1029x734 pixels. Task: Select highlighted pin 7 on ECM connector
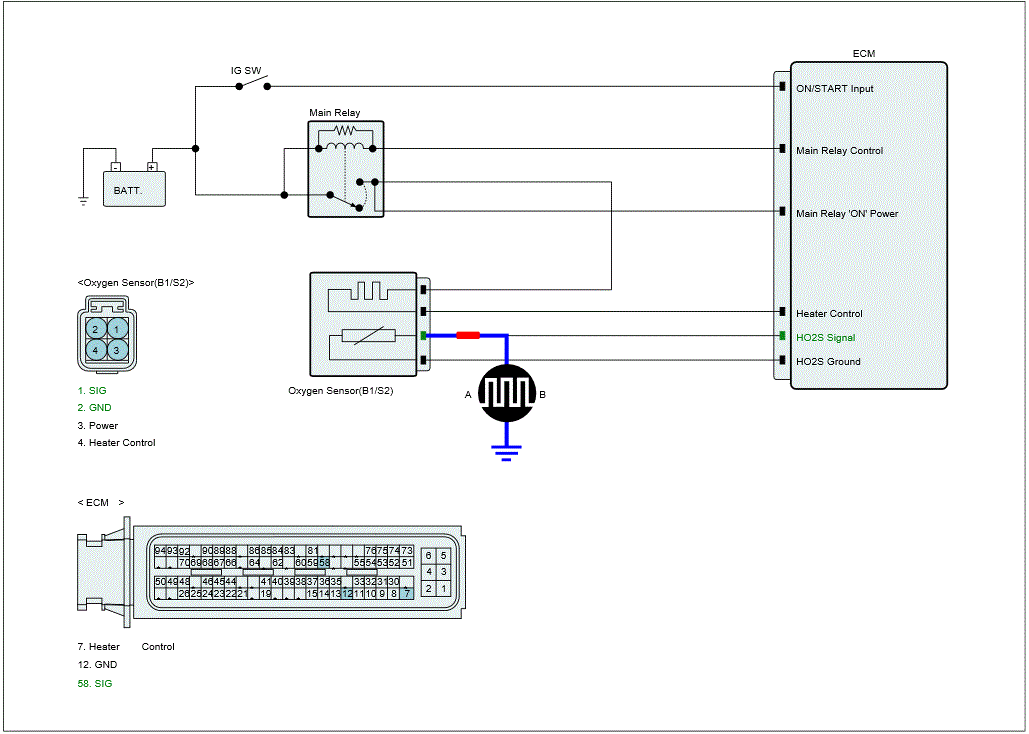tap(407, 594)
